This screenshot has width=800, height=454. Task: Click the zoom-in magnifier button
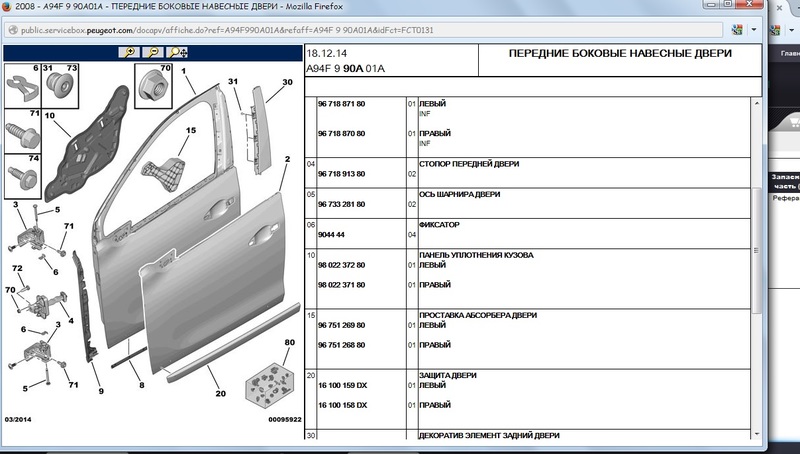pos(129,53)
